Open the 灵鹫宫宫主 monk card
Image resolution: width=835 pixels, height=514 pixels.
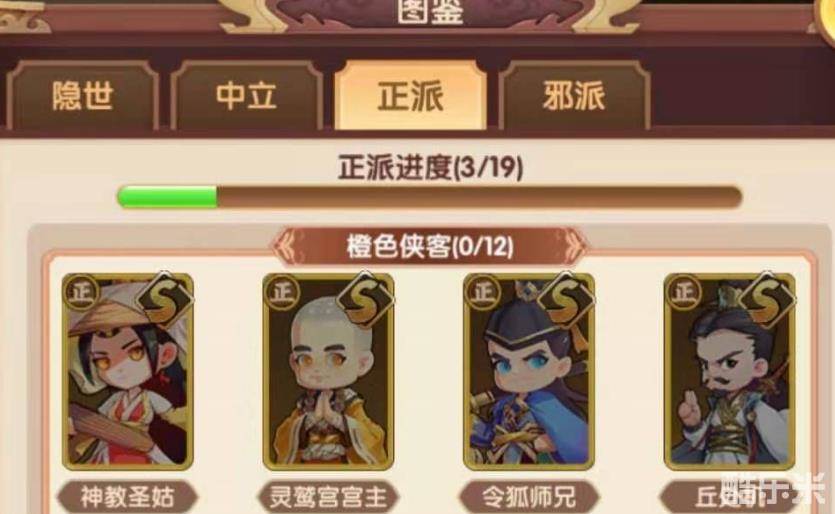coord(328,371)
